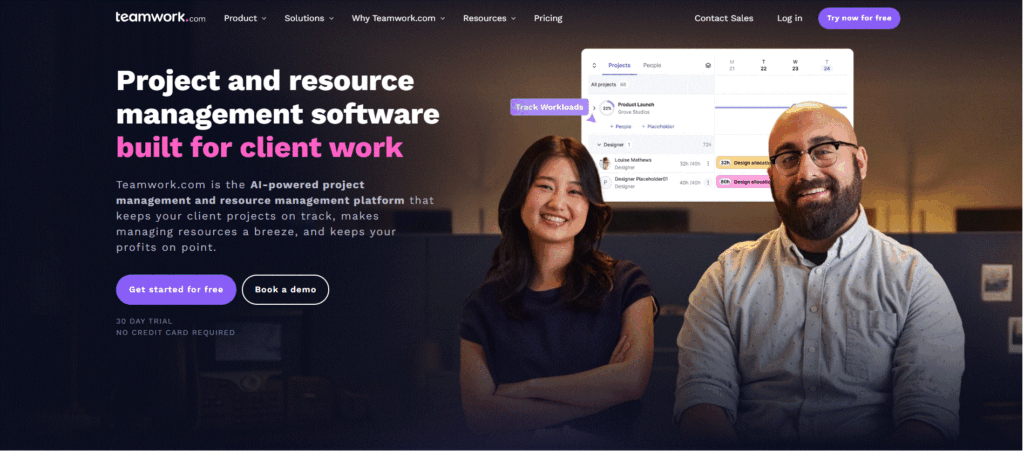Click the Book a demo button
Image resolution: width=1024 pixels, height=451 pixels.
(x=285, y=289)
